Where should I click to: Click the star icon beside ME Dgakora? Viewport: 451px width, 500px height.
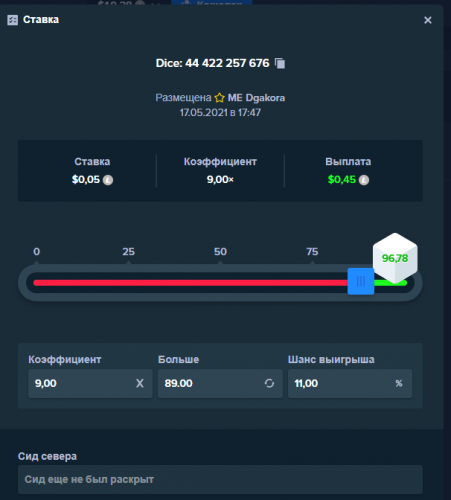tap(219, 98)
